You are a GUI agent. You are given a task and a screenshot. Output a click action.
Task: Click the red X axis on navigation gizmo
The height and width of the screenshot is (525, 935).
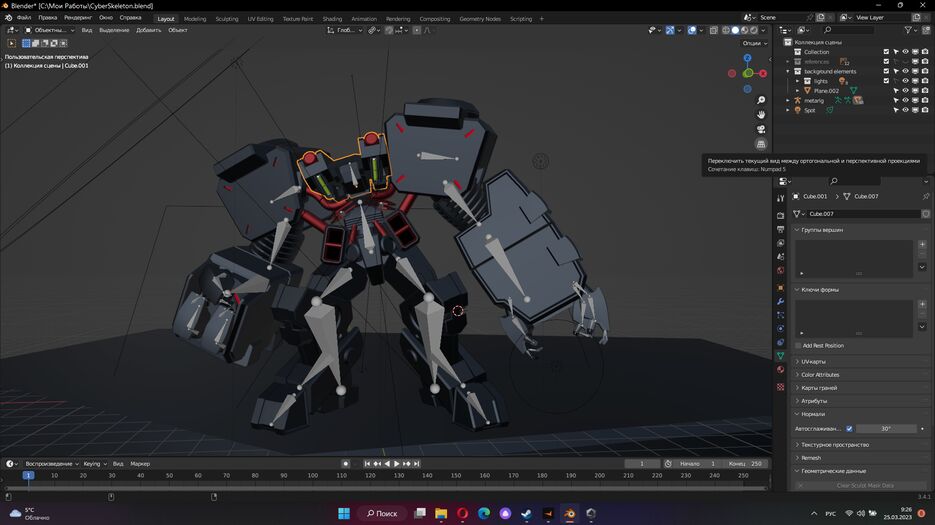pyautogui.click(x=763, y=73)
